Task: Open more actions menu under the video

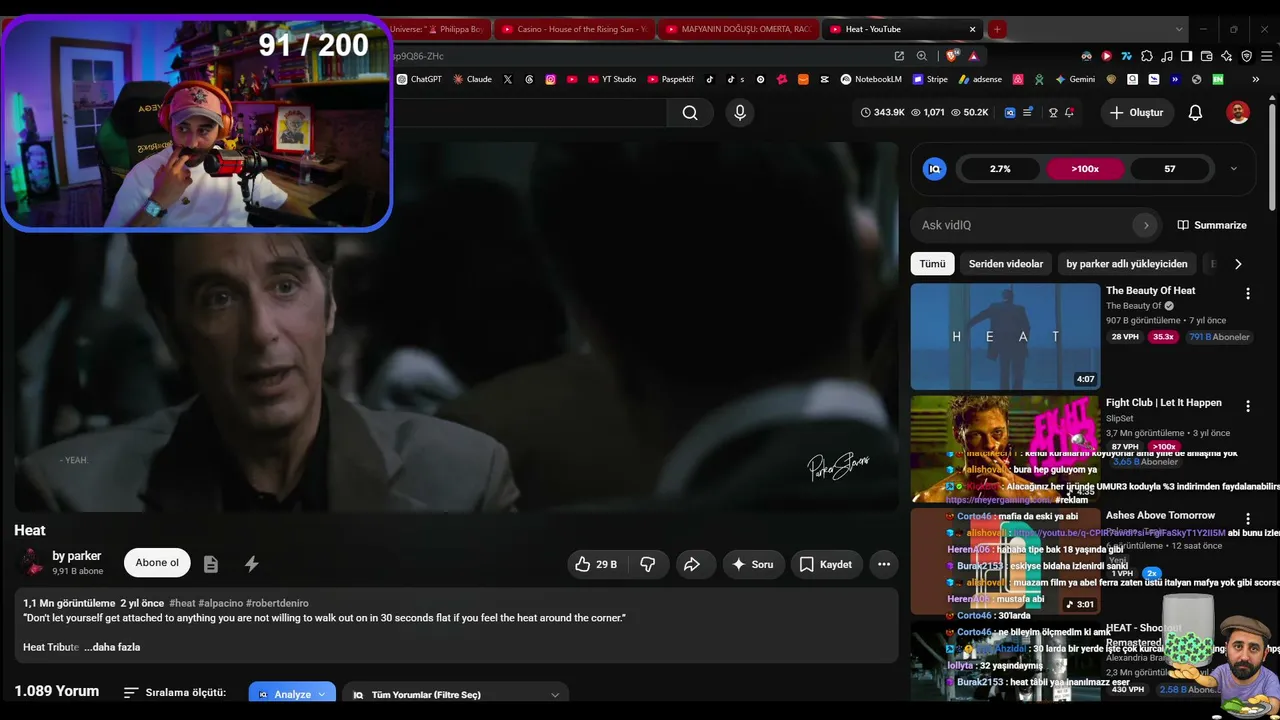Action: (884, 564)
